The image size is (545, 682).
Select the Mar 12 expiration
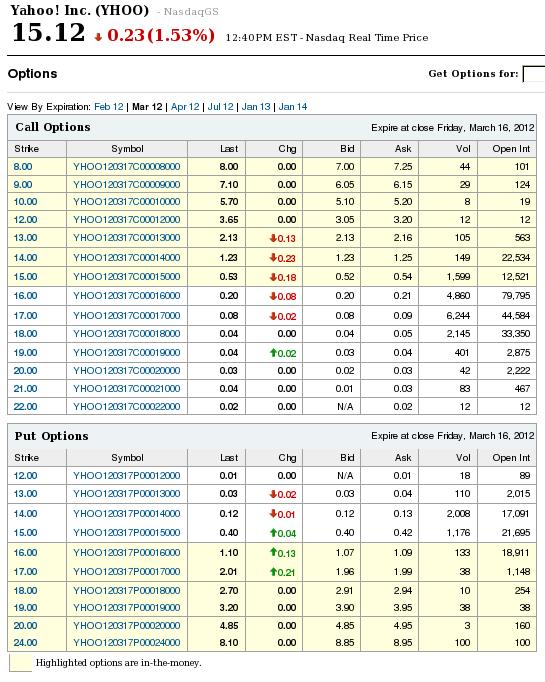pos(147,107)
